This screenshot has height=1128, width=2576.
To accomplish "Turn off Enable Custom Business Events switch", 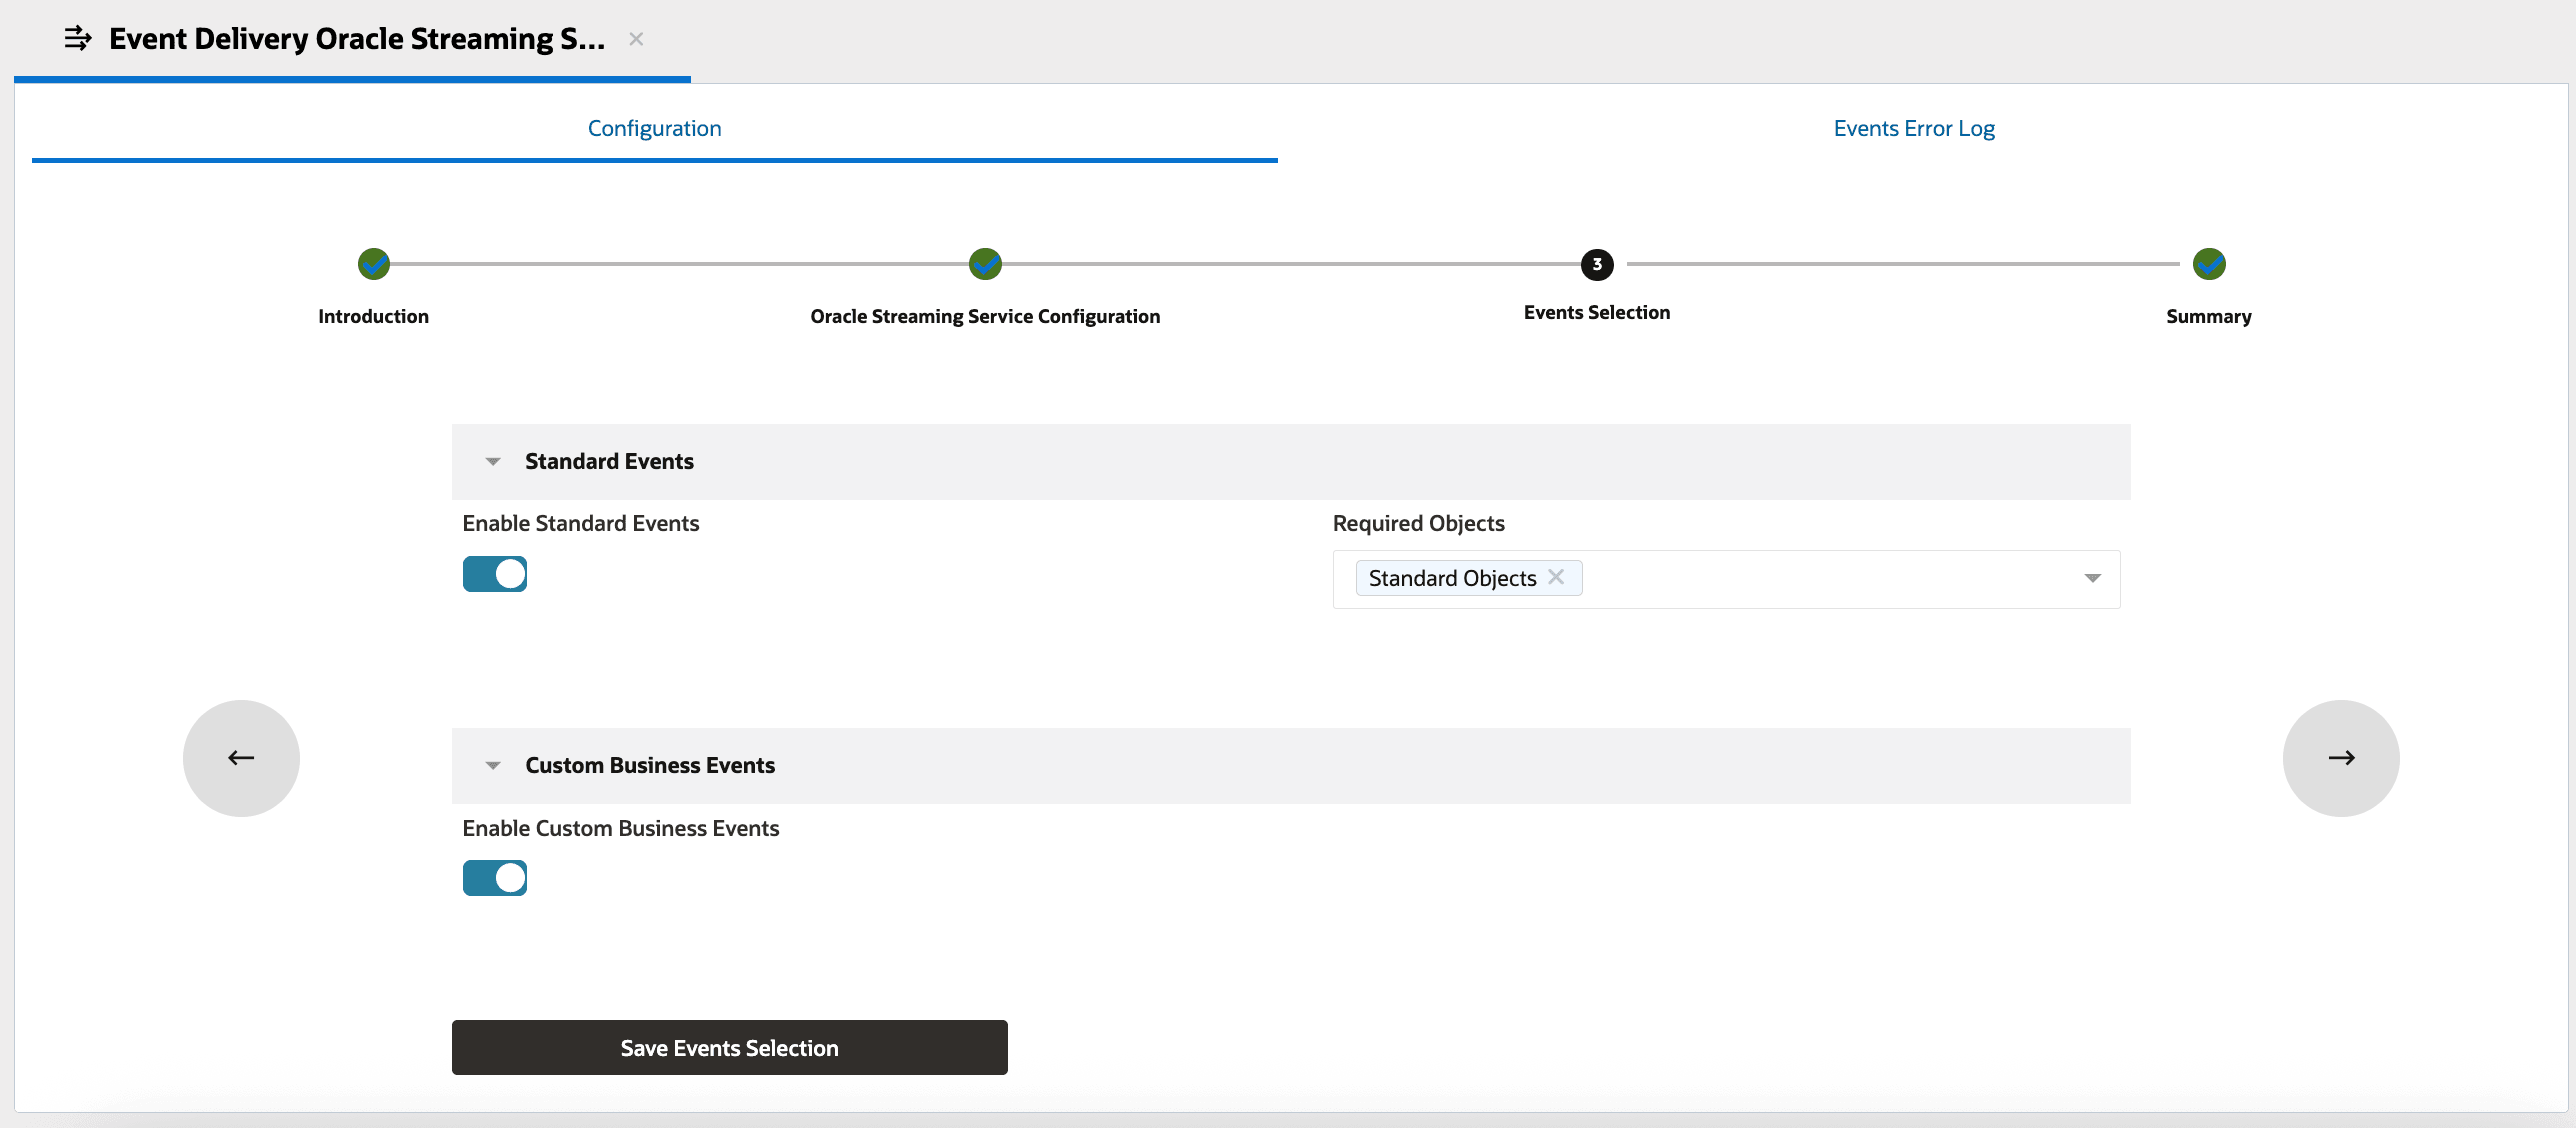I will tap(495, 878).
